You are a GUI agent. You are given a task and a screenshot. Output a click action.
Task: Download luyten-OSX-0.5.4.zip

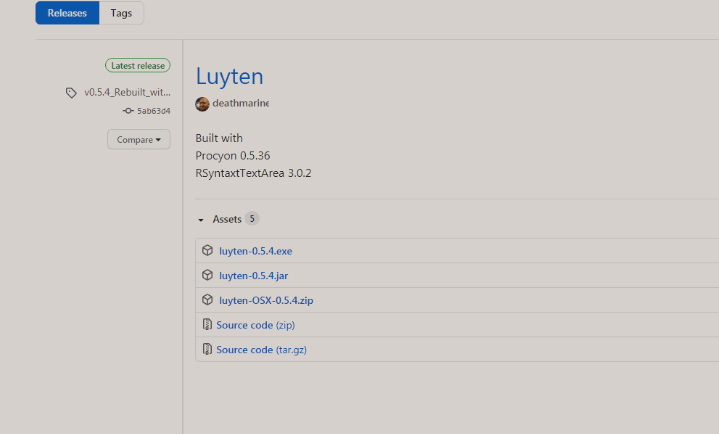pos(266,300)
